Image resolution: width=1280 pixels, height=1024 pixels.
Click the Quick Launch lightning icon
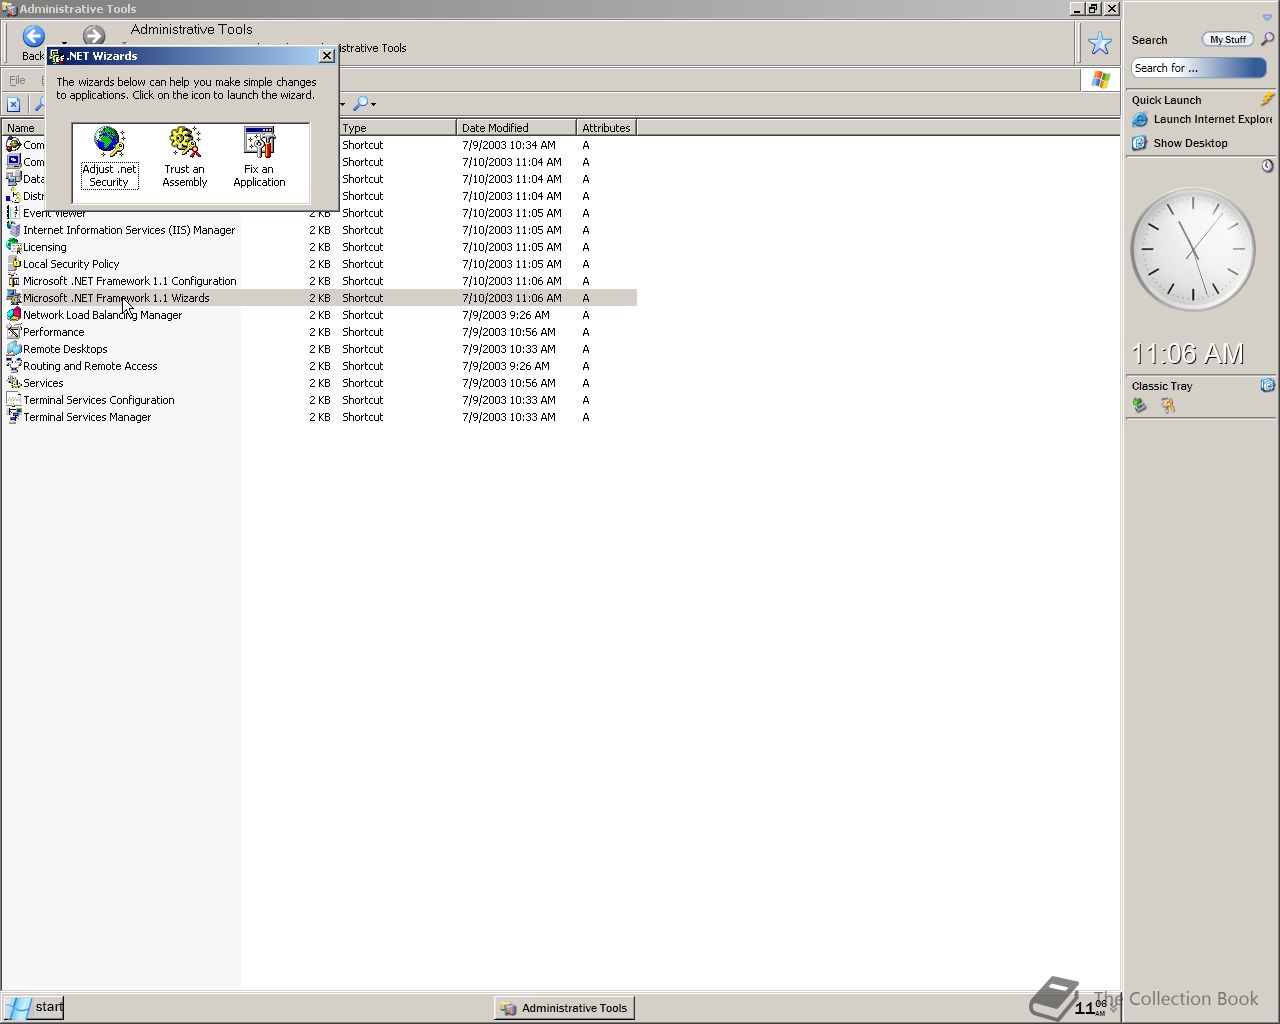point(1267,99)
